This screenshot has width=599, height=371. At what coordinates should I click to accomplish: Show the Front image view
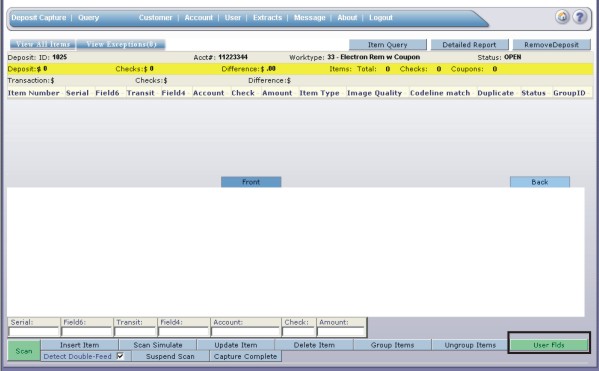[251, 182]
